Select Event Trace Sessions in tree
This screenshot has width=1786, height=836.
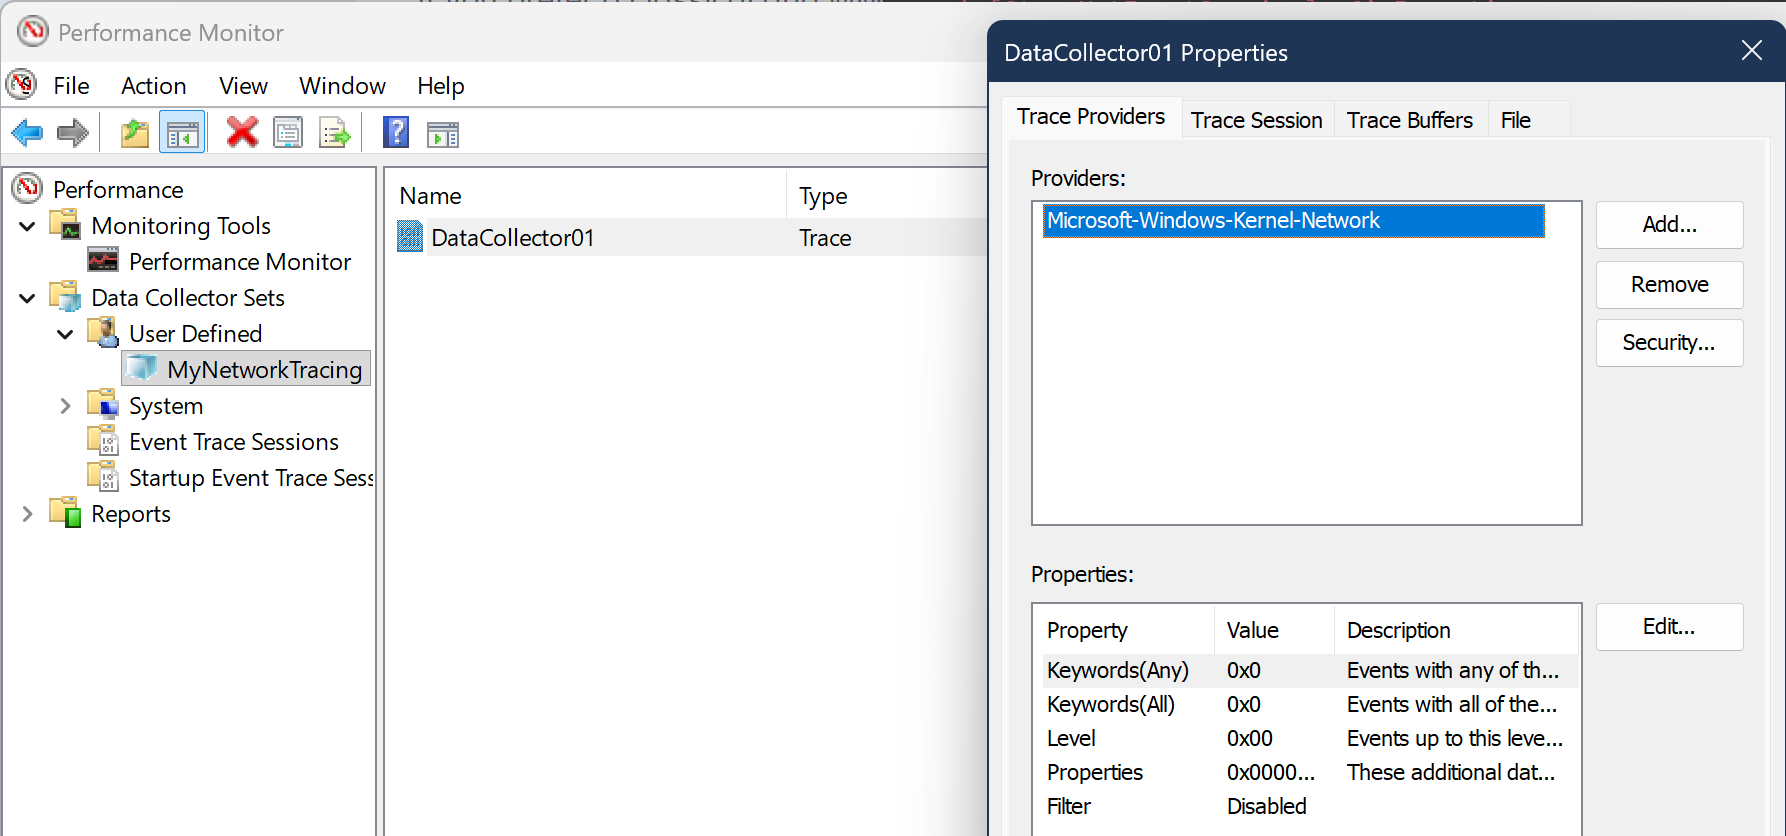tap(233, 442)
